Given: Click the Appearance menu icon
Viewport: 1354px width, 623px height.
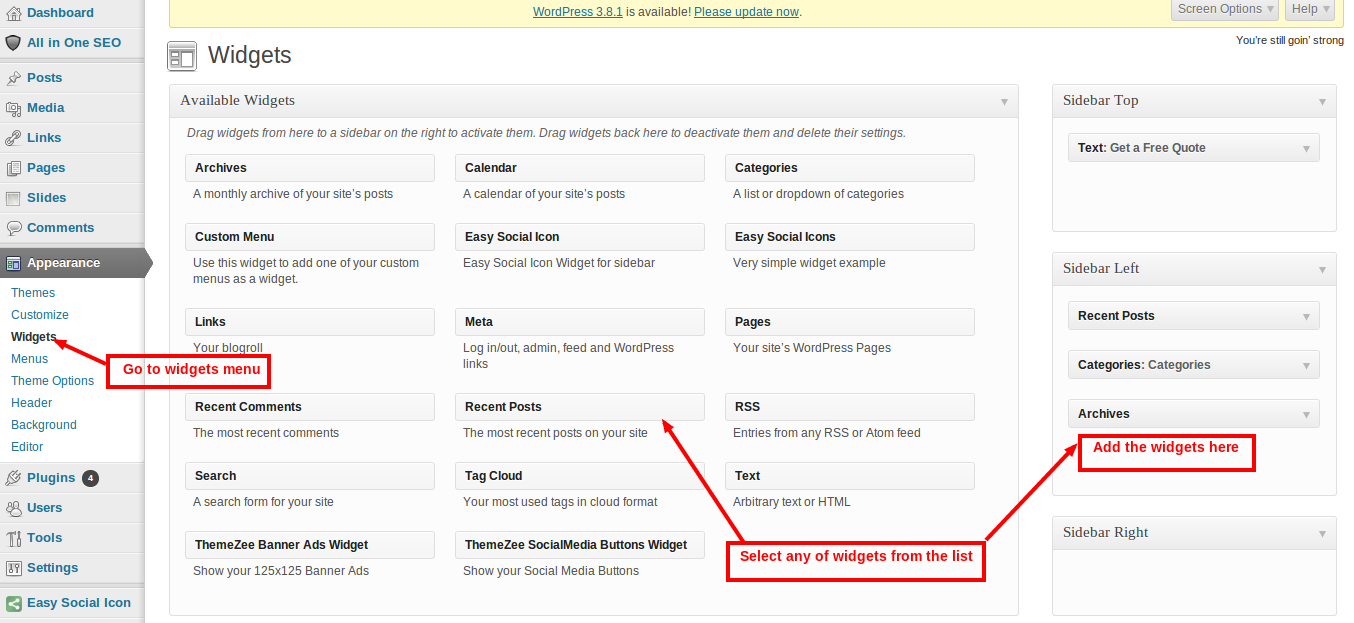Looking at the screenshot, I should (13, 263).
